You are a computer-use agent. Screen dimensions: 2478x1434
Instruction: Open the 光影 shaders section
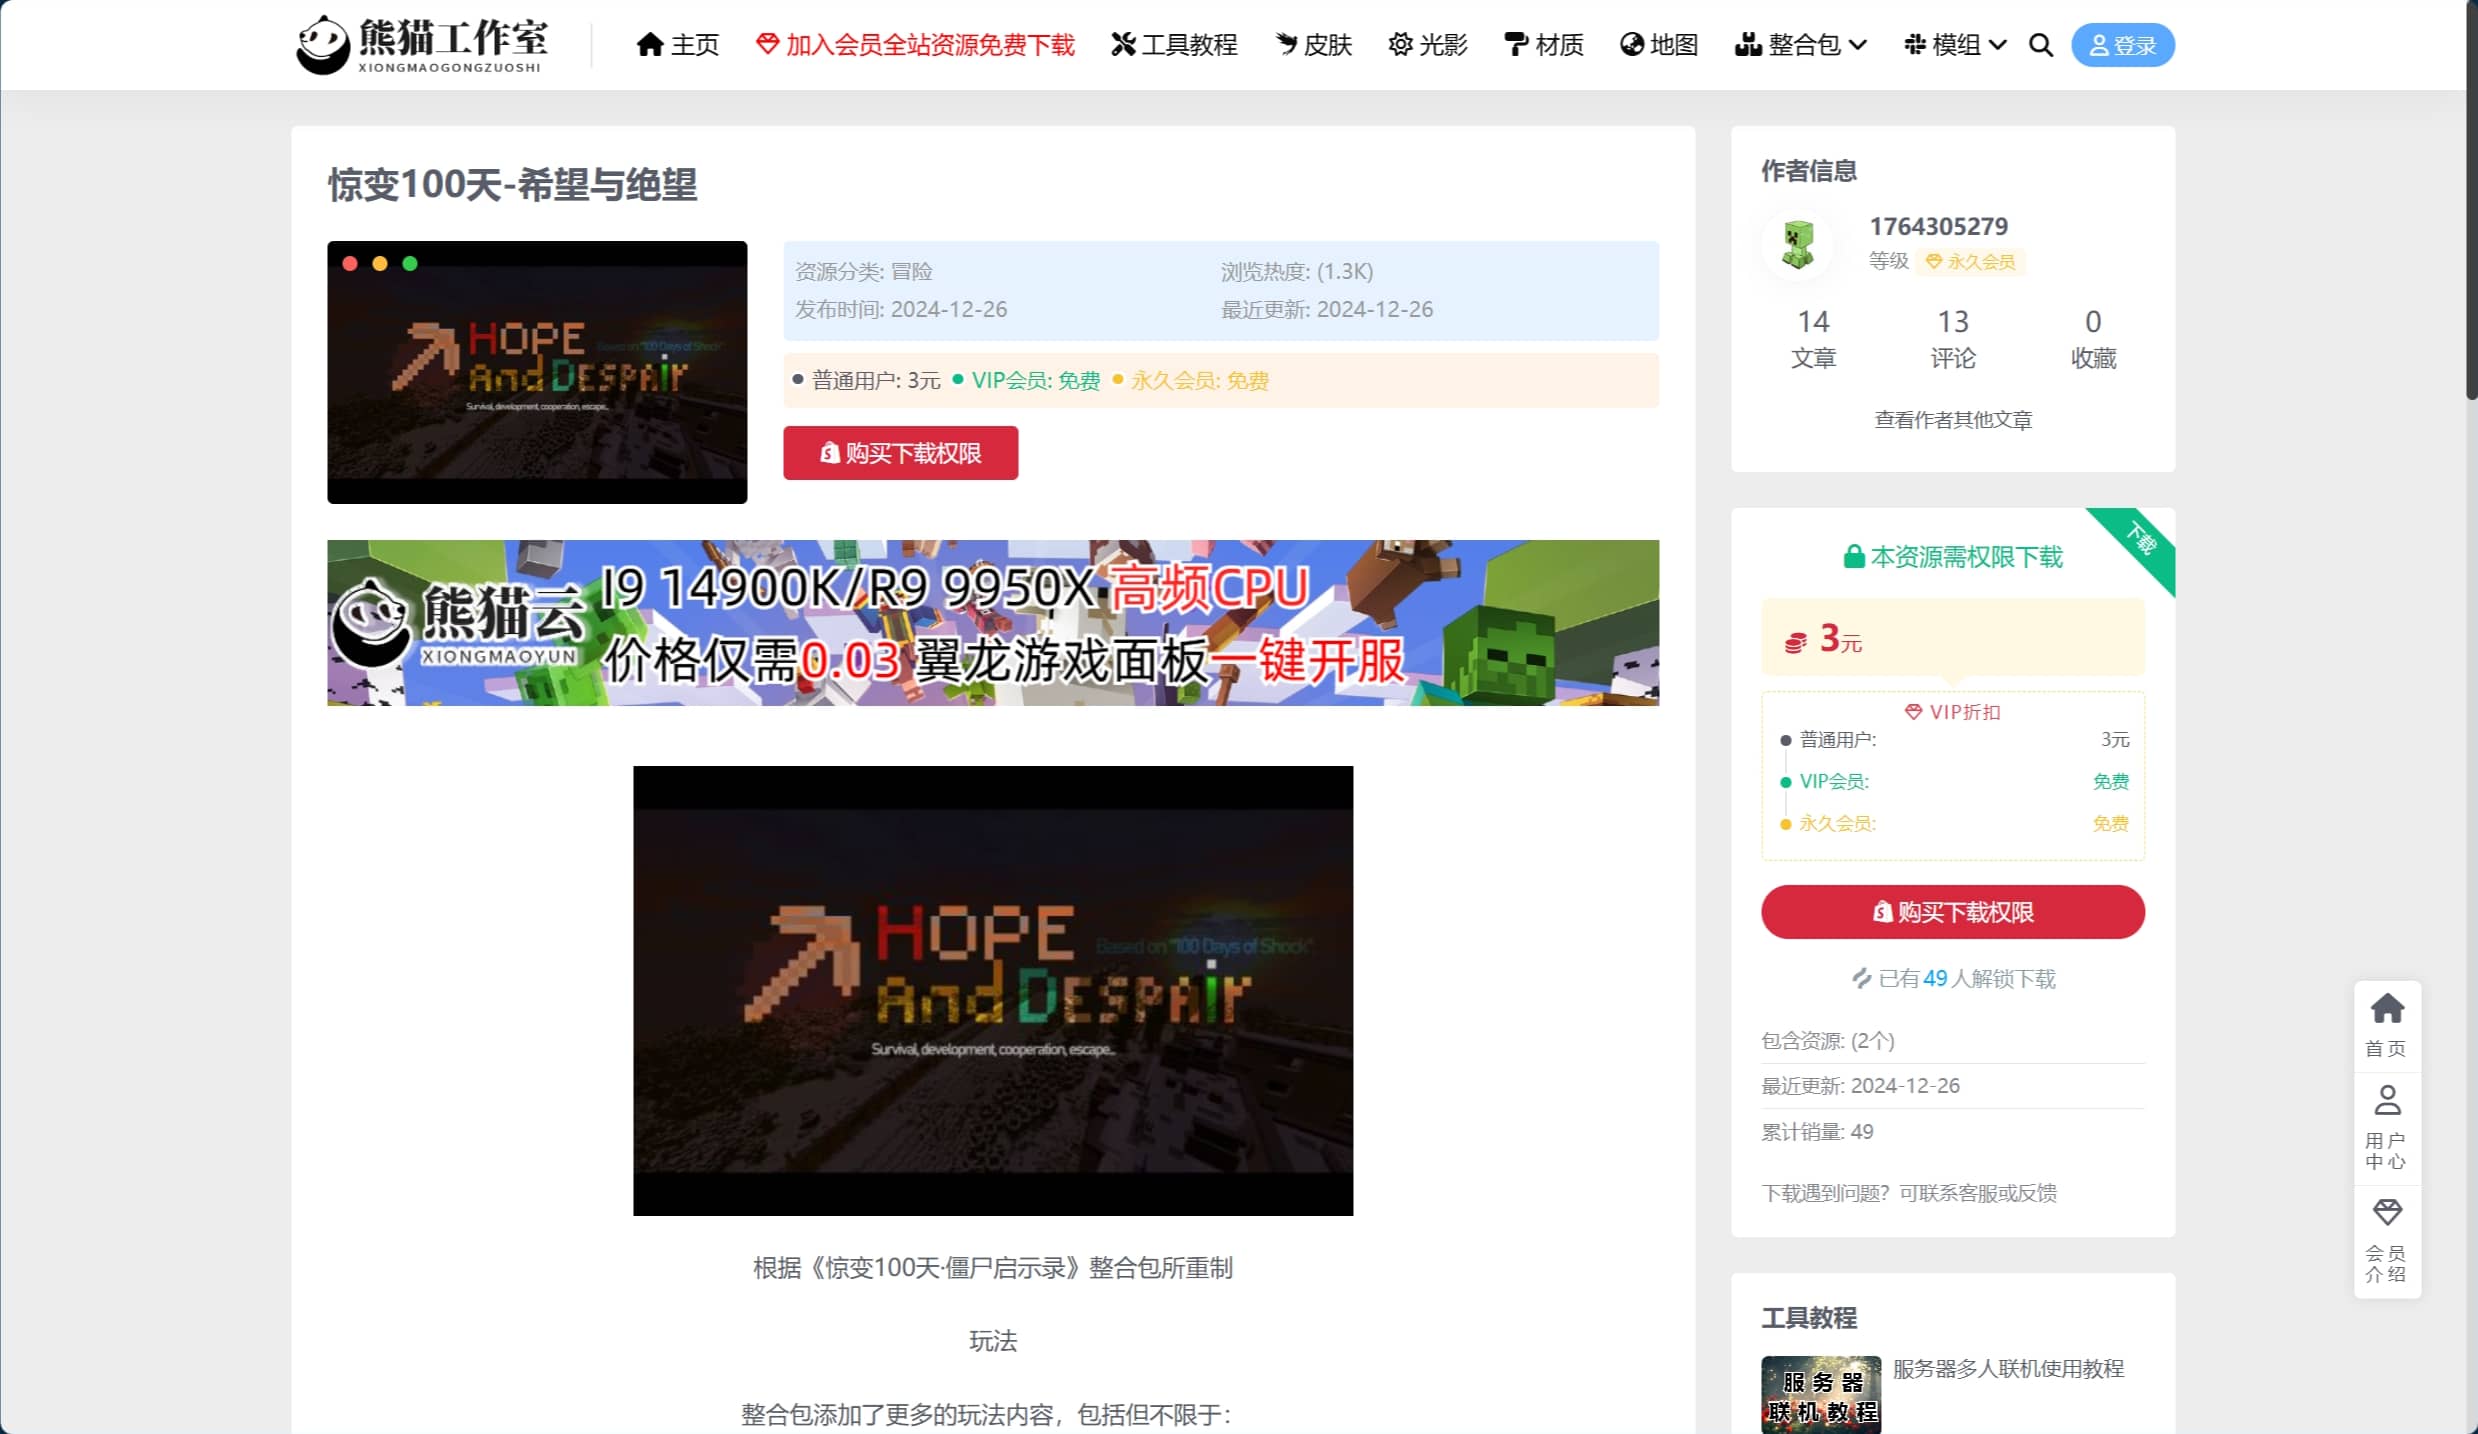click(1428, 45)
